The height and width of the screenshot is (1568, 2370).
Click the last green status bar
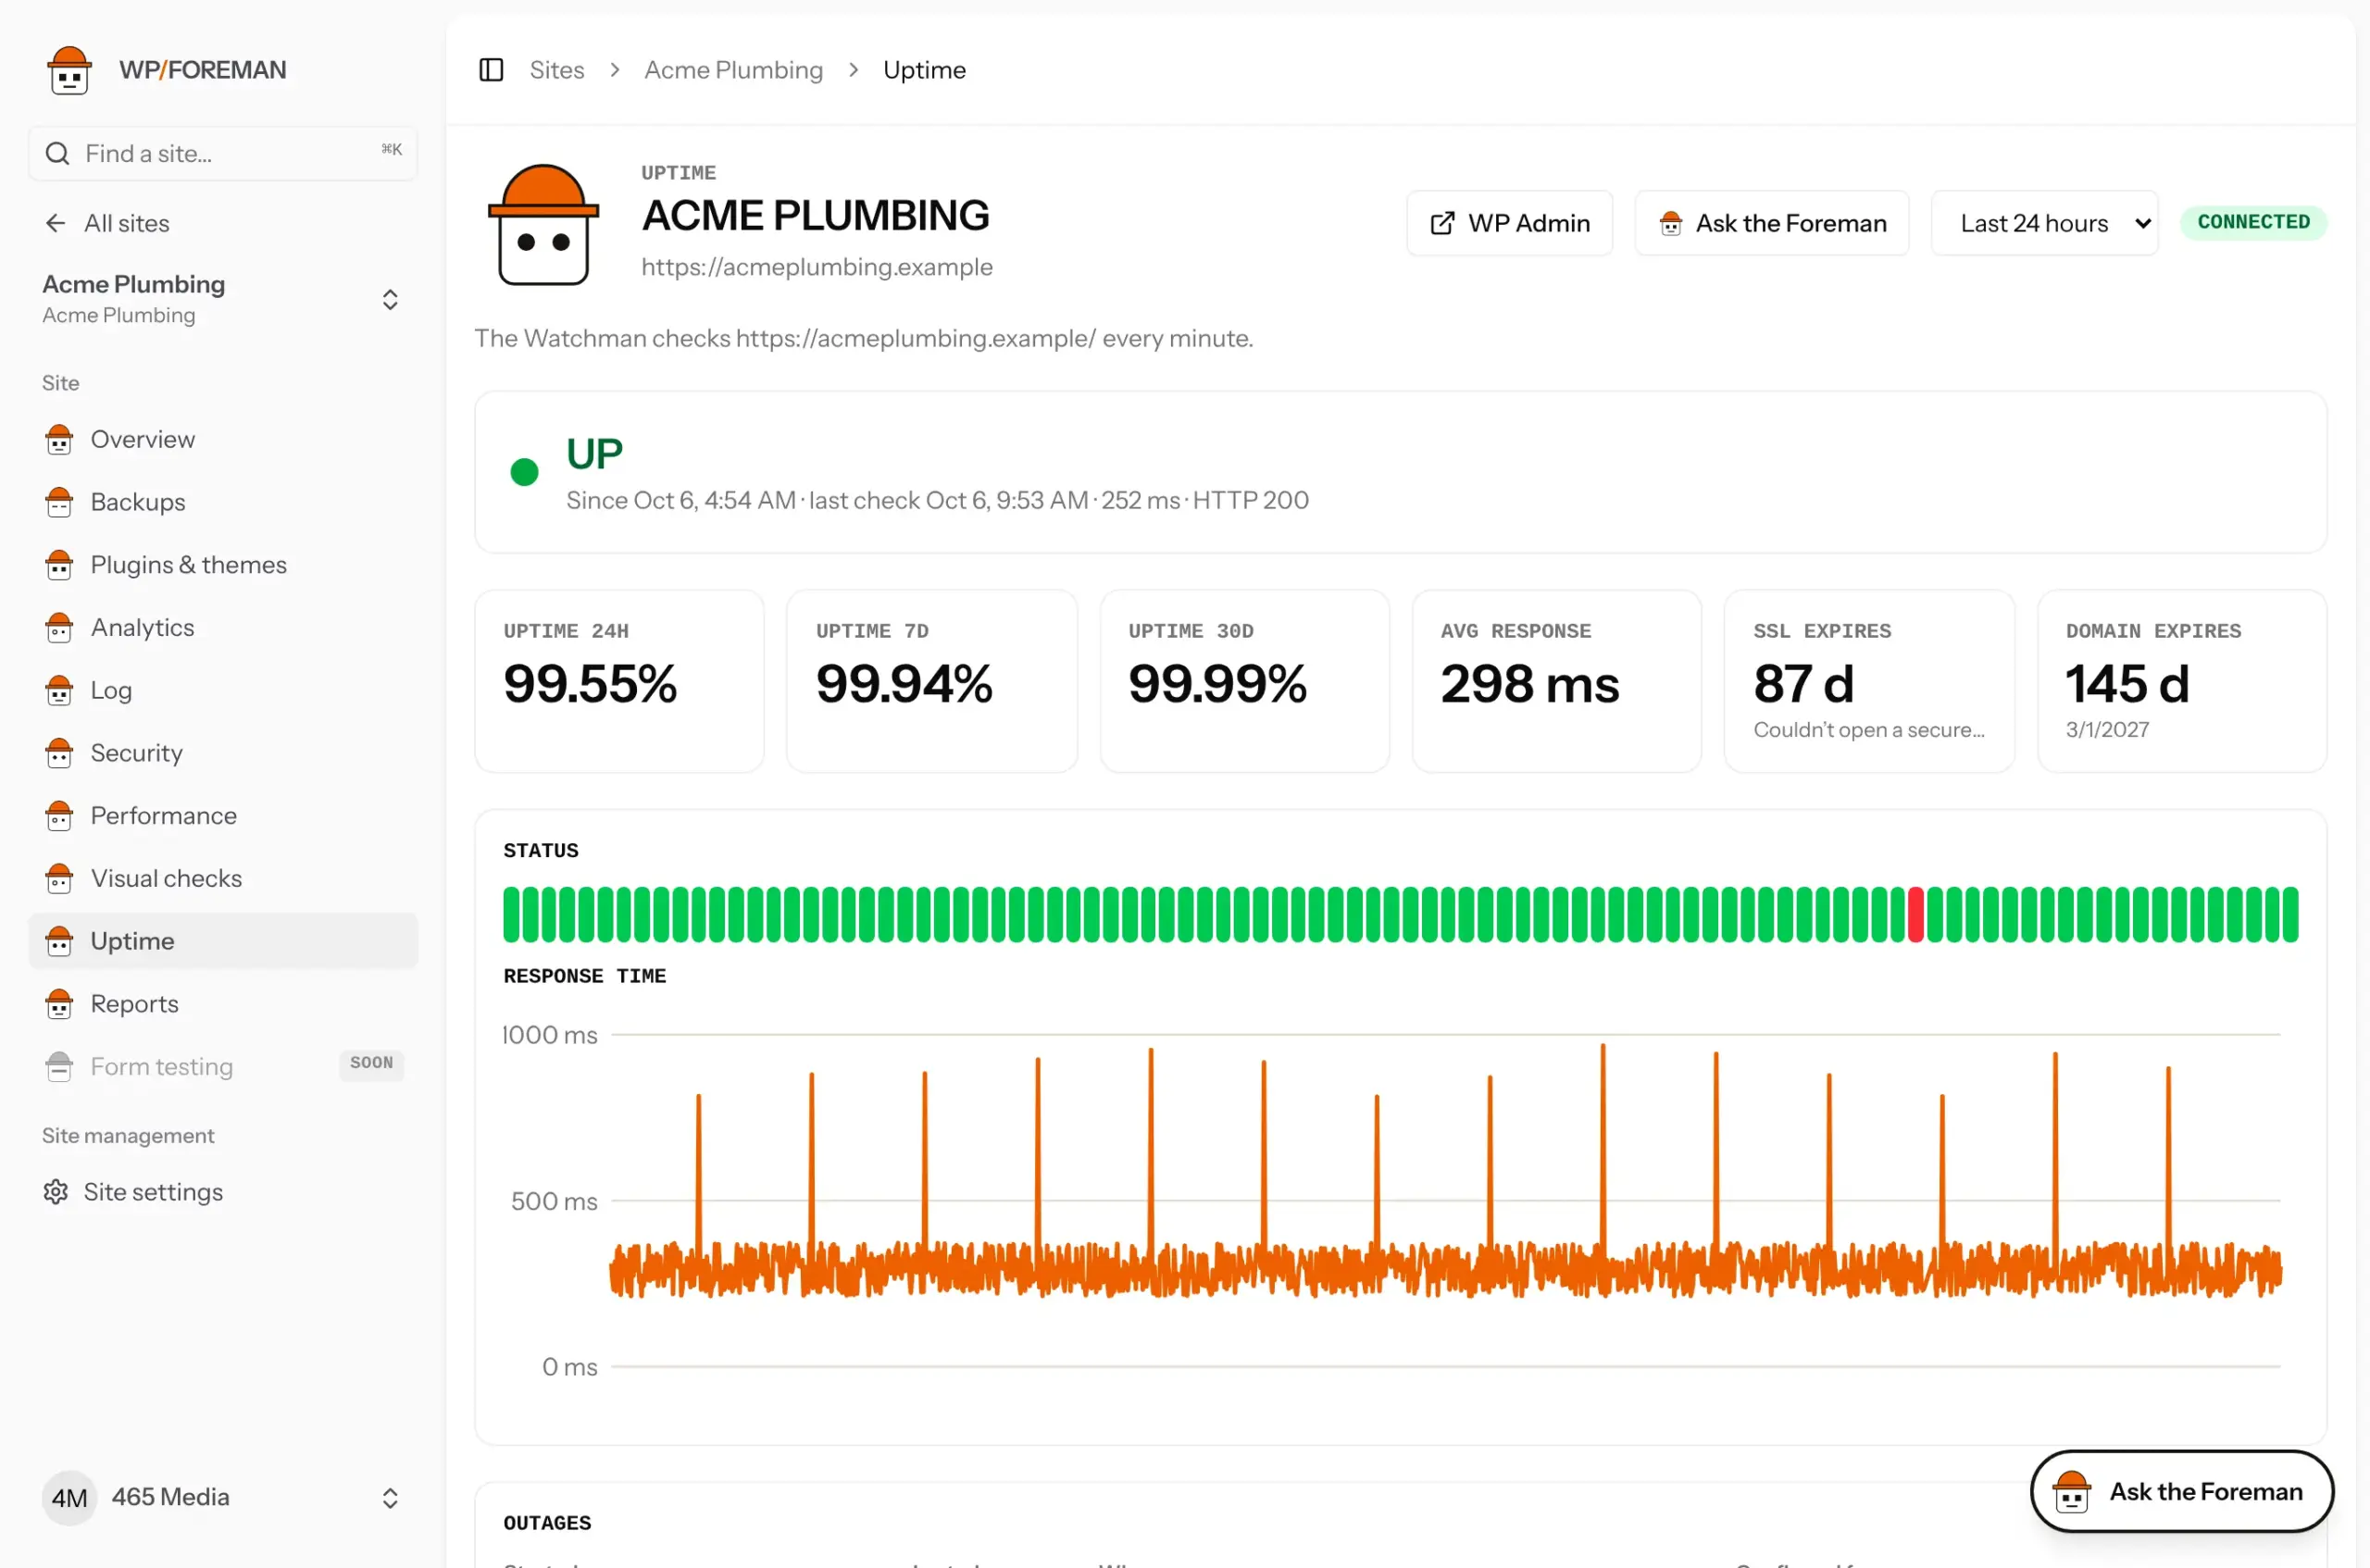pos(2290,914)
